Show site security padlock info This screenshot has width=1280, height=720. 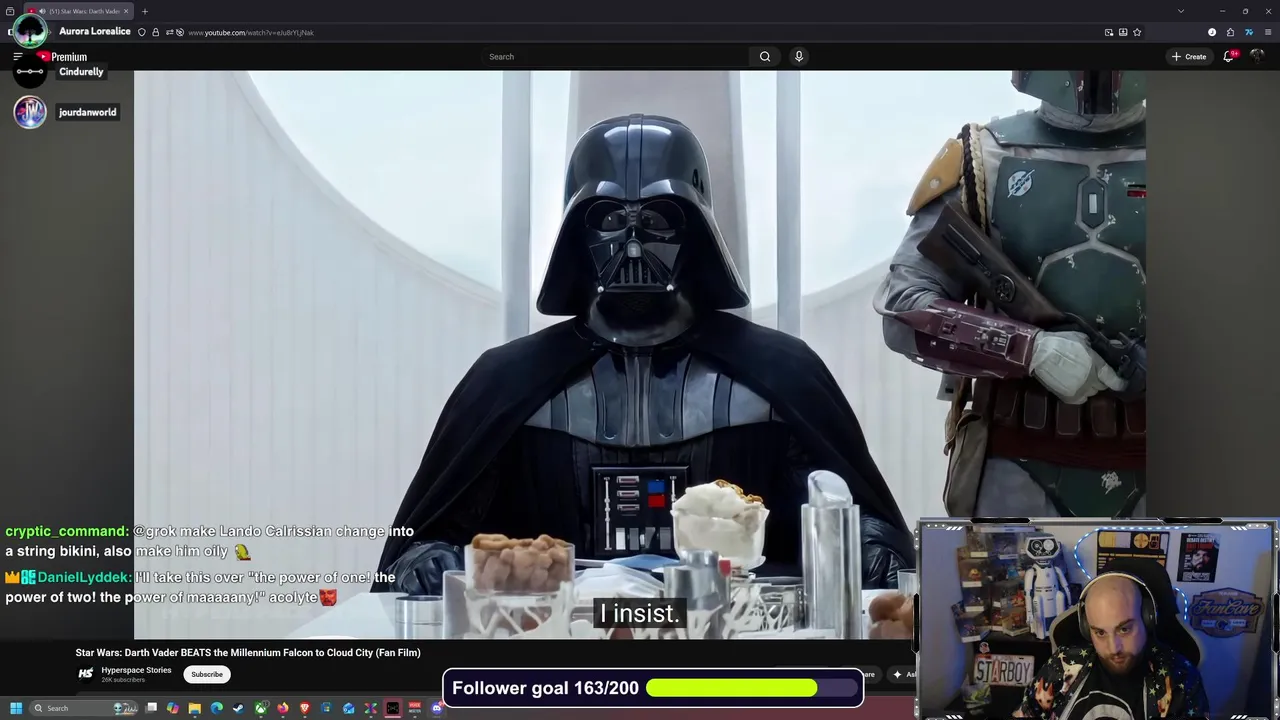[155, 32]
